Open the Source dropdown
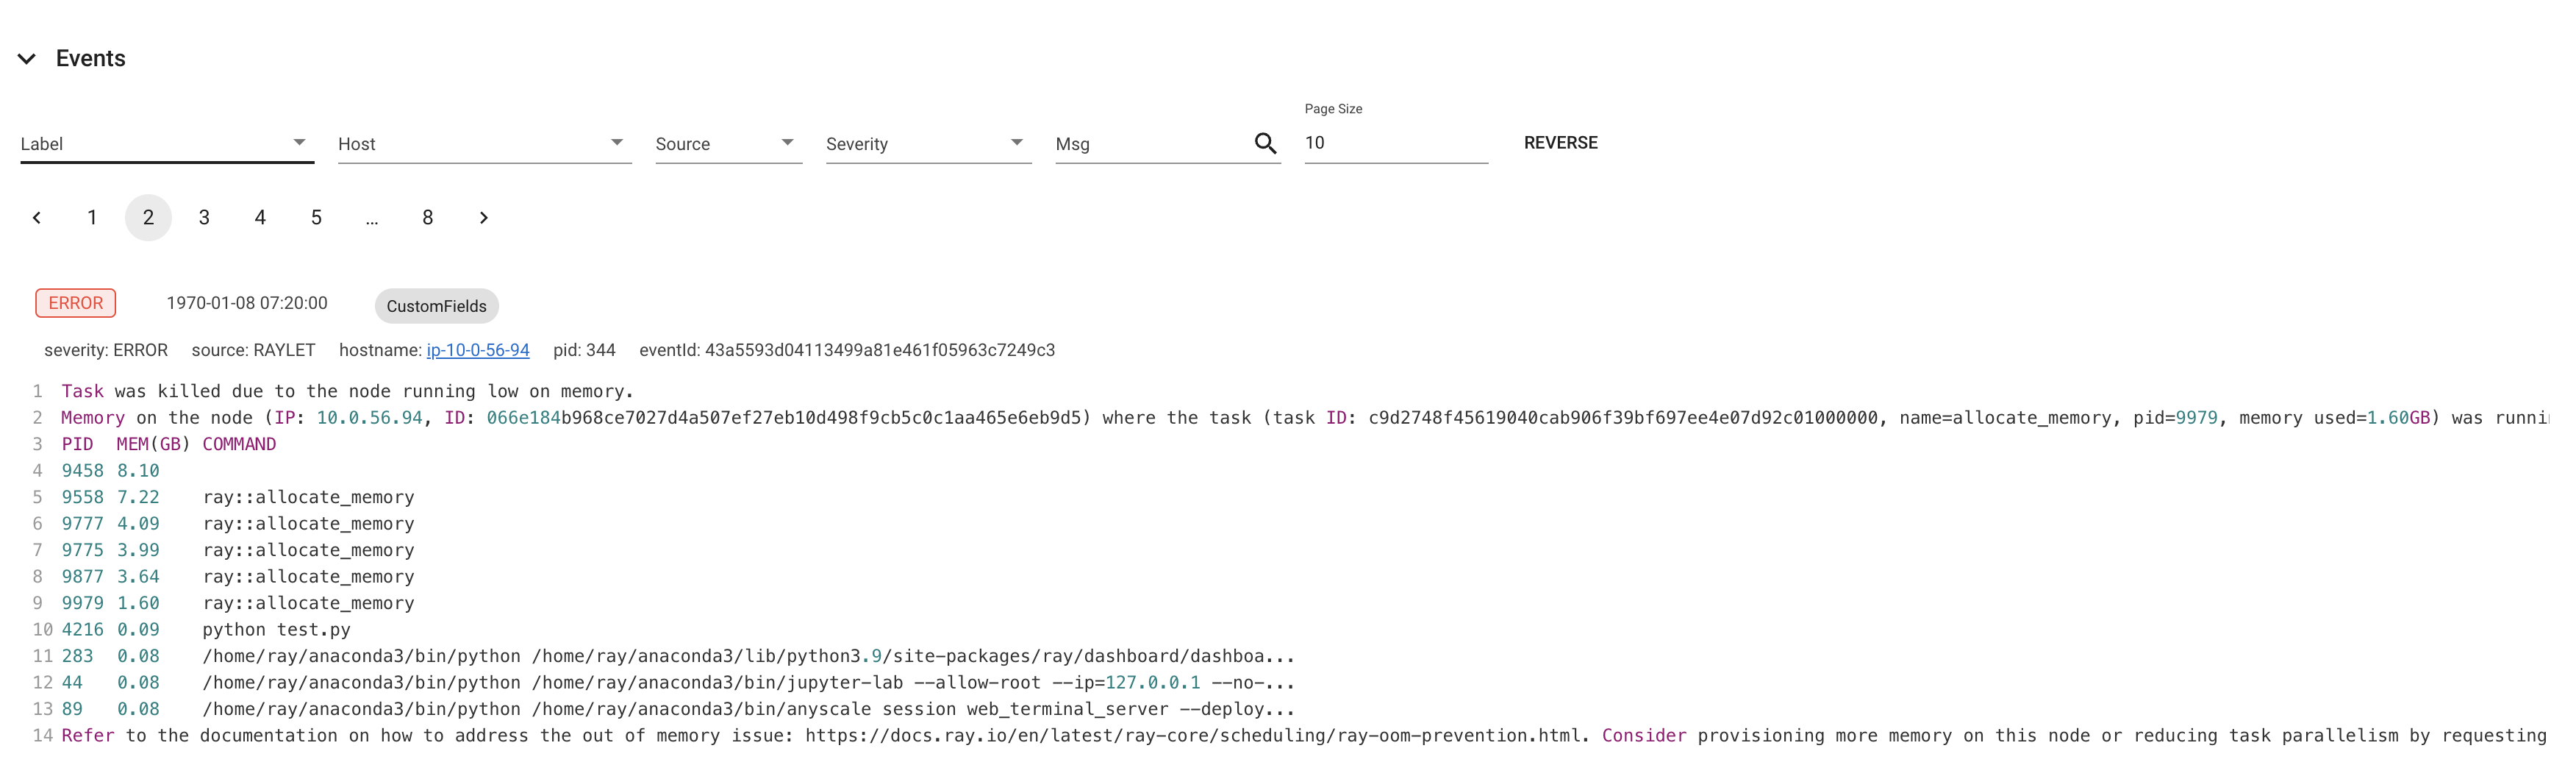The height and width of the screenshot is (765, 2576). coord(727,144)
